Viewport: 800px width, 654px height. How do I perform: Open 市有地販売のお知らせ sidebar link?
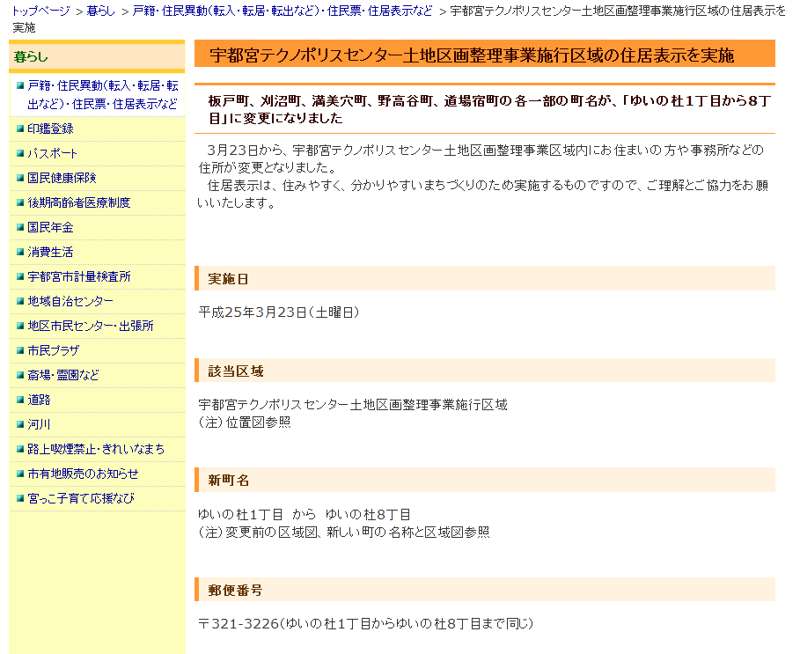83,473
